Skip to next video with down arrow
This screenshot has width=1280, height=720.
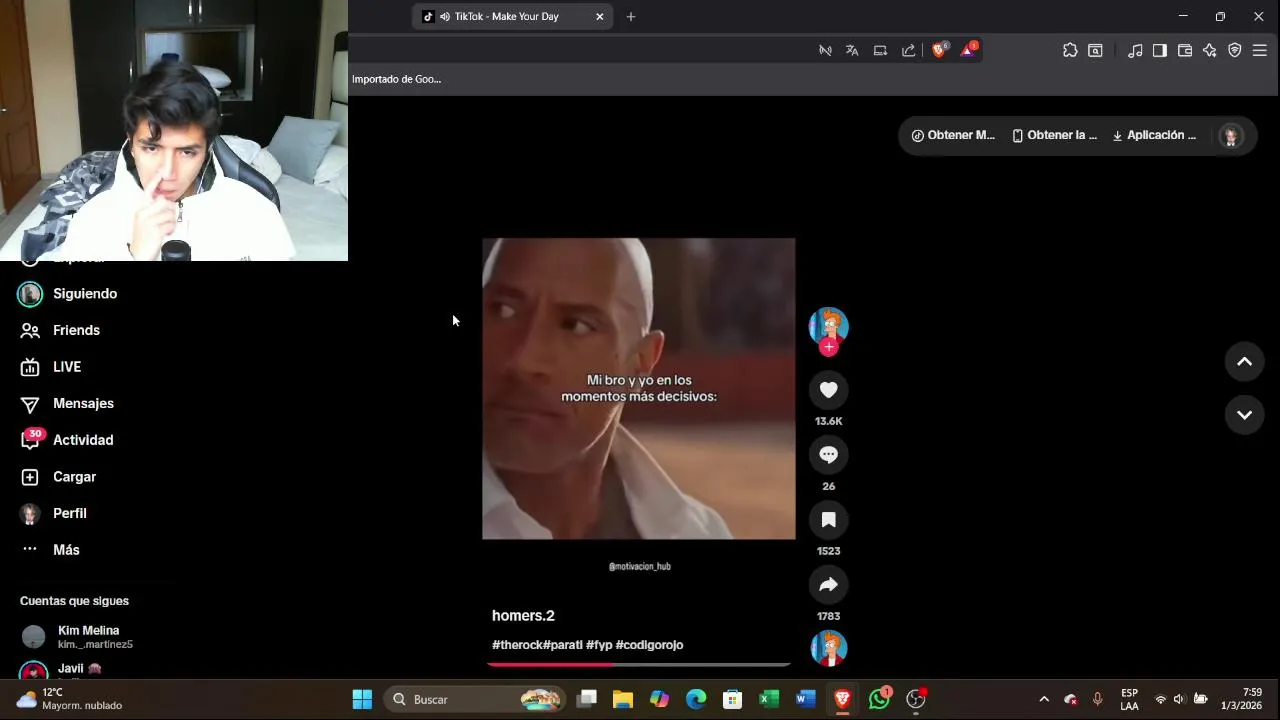pos(1245,415)
